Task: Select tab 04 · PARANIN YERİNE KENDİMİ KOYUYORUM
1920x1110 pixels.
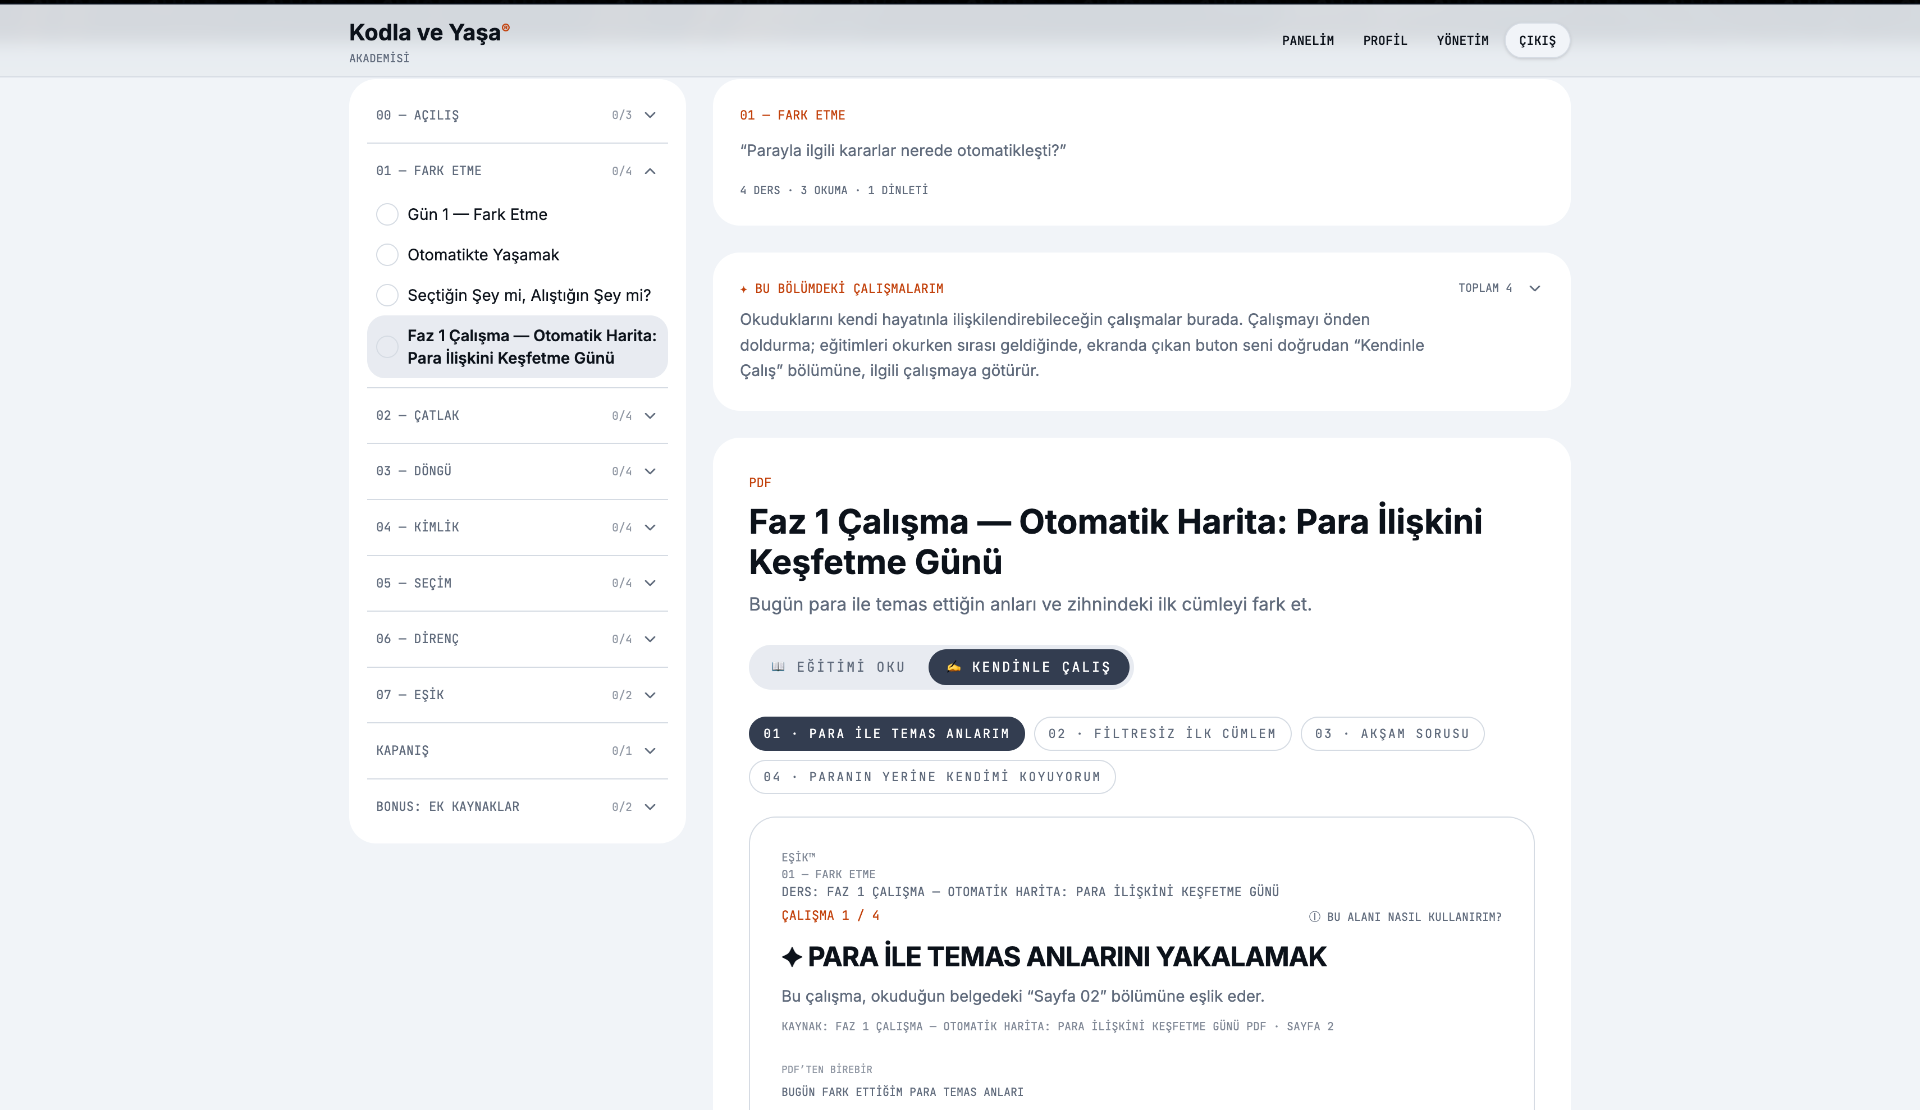Action: point(932,777)
